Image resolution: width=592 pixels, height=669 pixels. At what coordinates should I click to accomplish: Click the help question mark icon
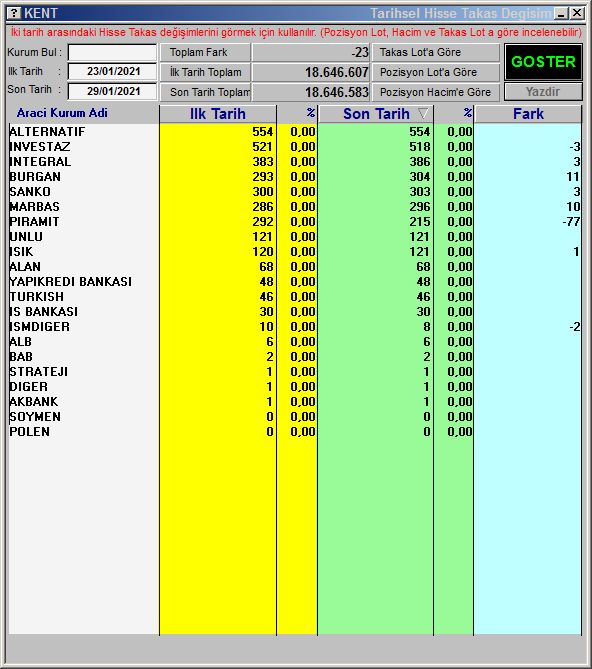click(14, 13)
